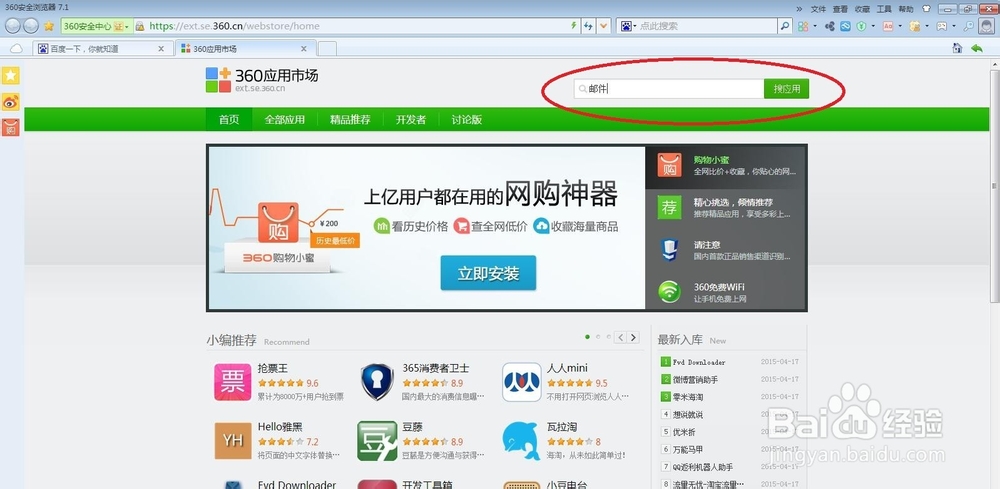The height and width of the screenshot is (489, 1000).
Task: Open the colorful extensions grid icon
Action: click(803, 26)
